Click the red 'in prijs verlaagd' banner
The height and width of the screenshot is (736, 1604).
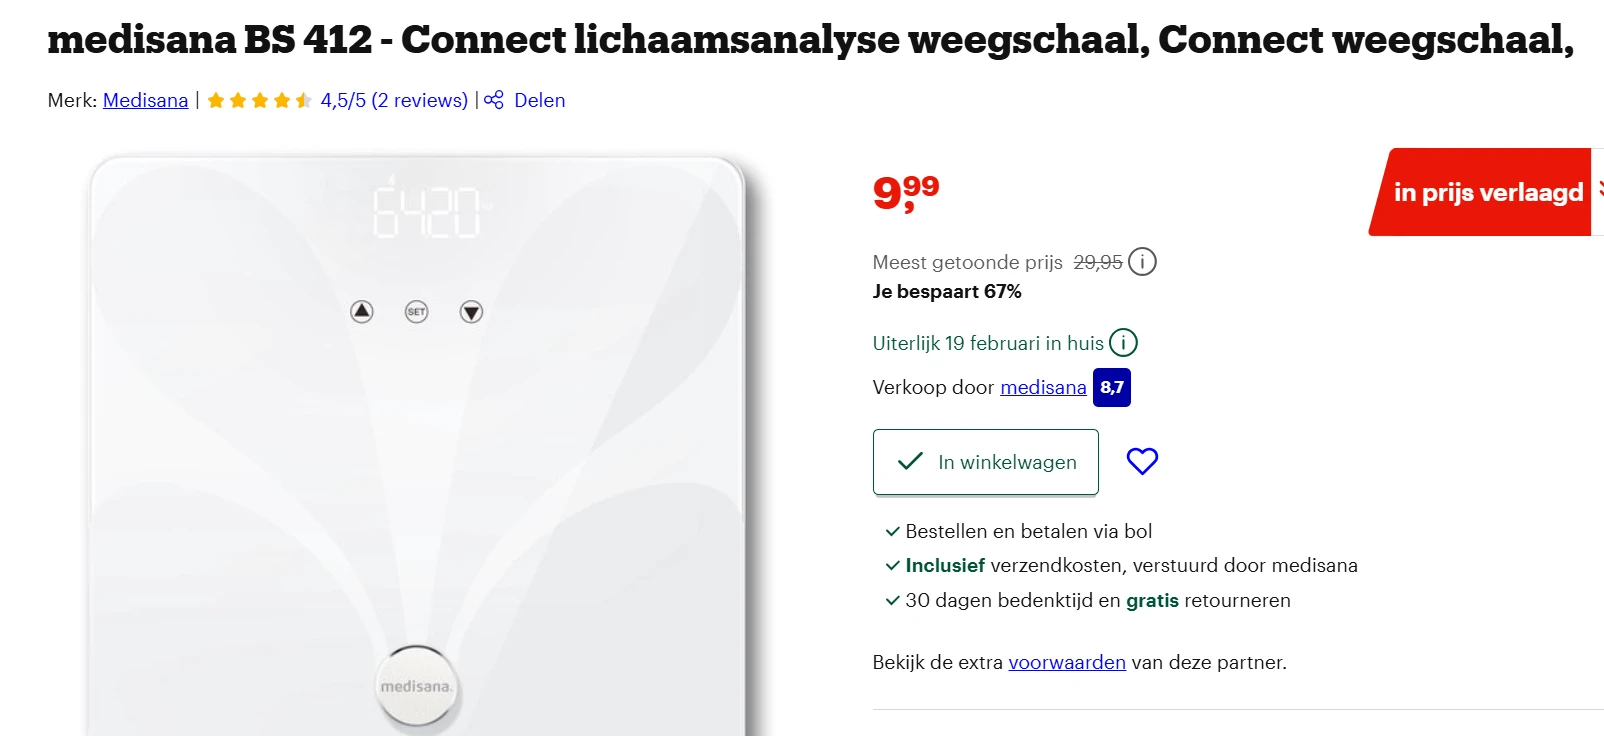coord(1486,192)
